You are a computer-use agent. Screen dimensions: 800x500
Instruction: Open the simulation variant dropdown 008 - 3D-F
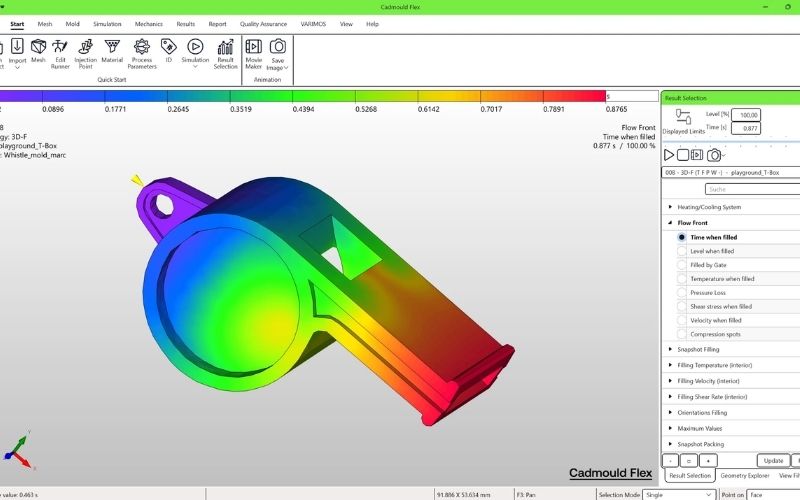[731, 172]
